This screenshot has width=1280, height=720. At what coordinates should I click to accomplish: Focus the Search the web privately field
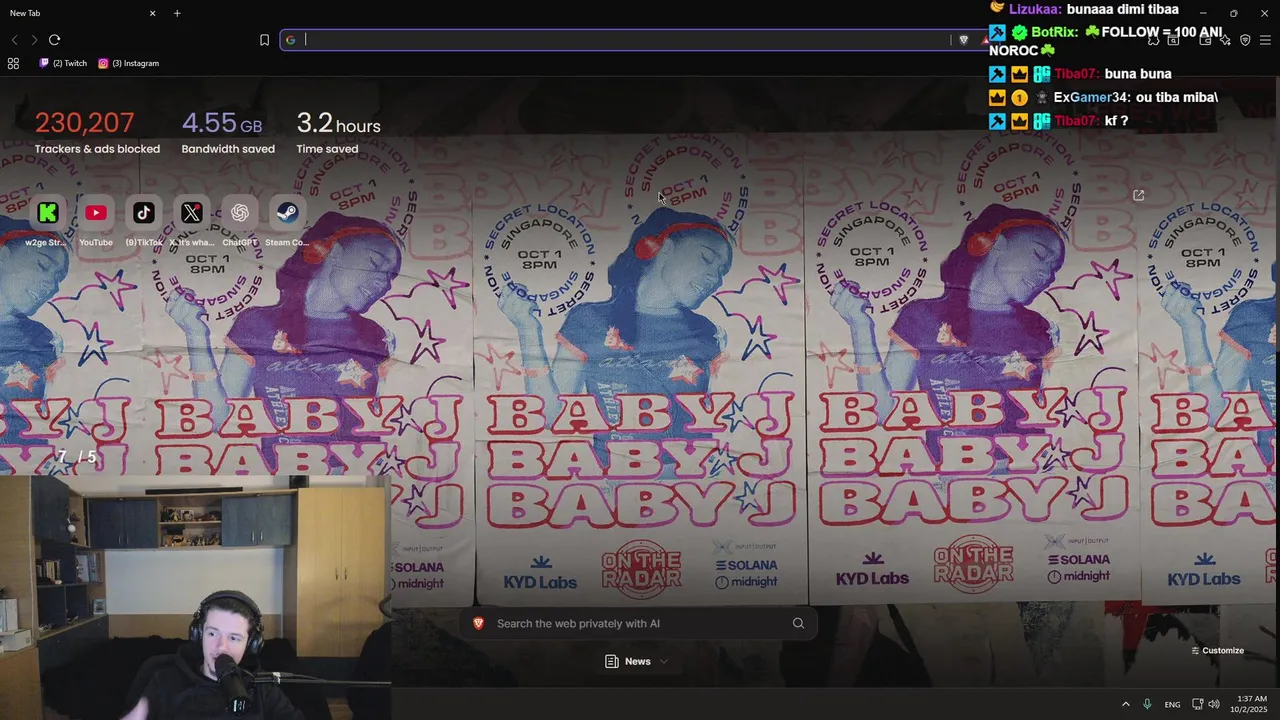pos(638,623)
